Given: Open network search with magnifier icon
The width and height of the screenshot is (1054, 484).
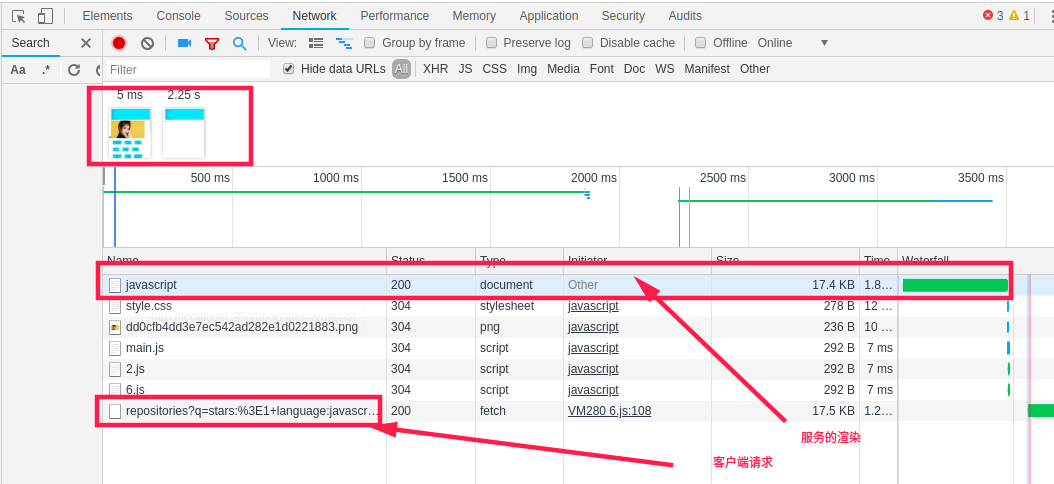Looking at the screenshot, I should coord(239,43).
